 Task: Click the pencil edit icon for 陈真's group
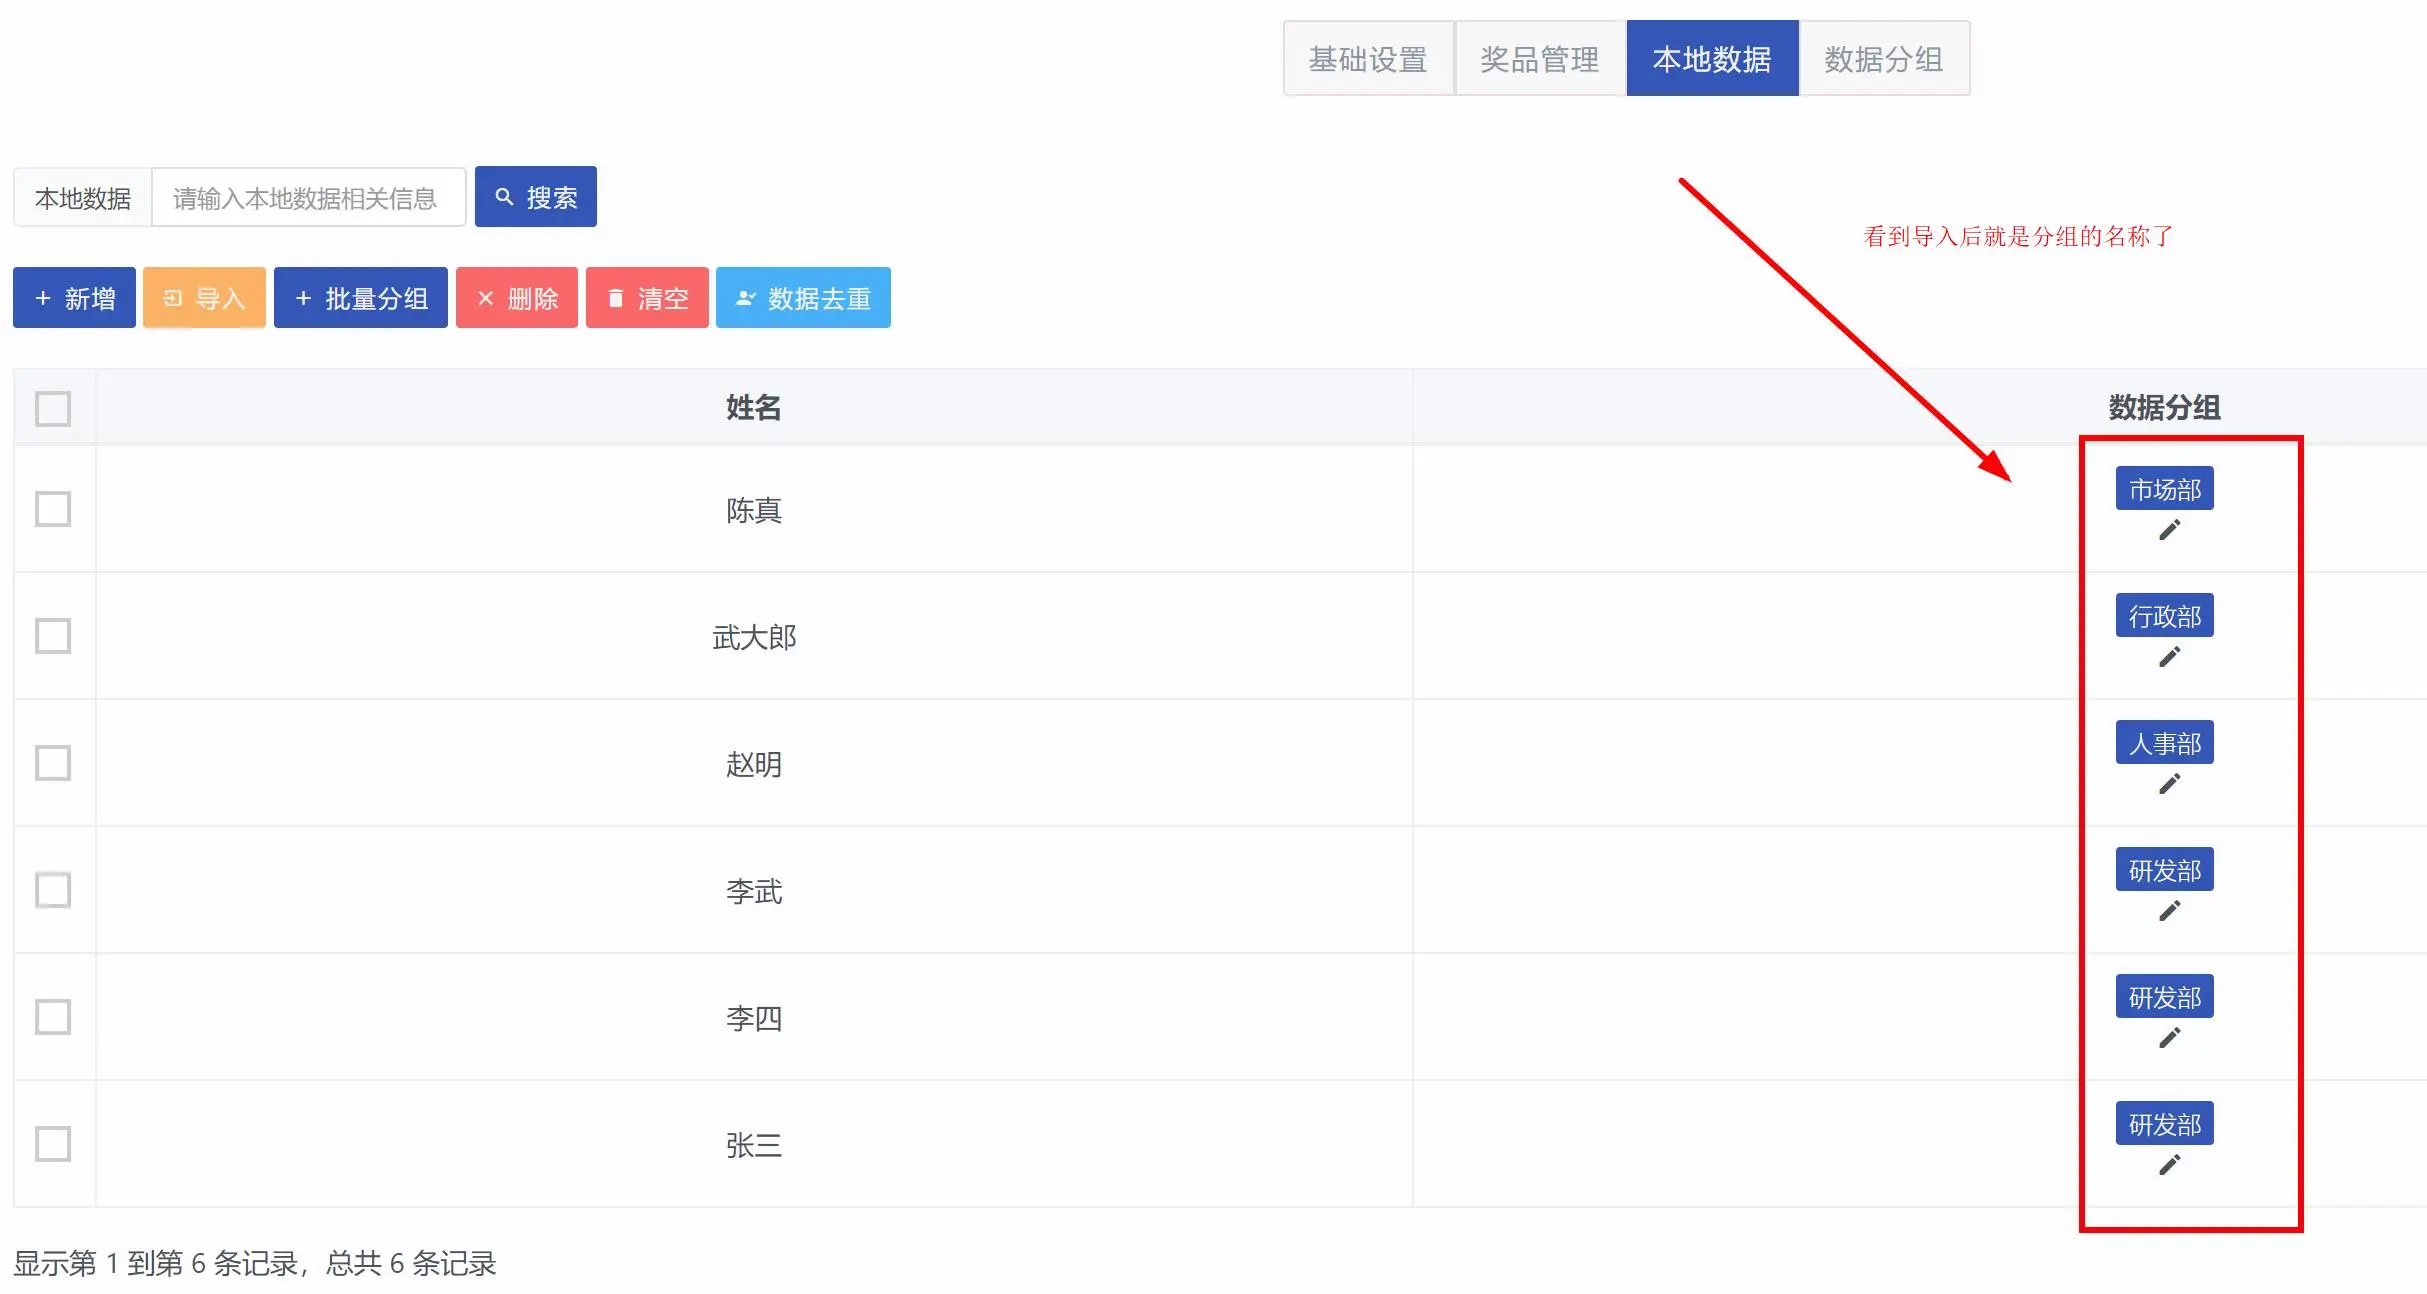pyautogui.click(x=2168, y=530)
